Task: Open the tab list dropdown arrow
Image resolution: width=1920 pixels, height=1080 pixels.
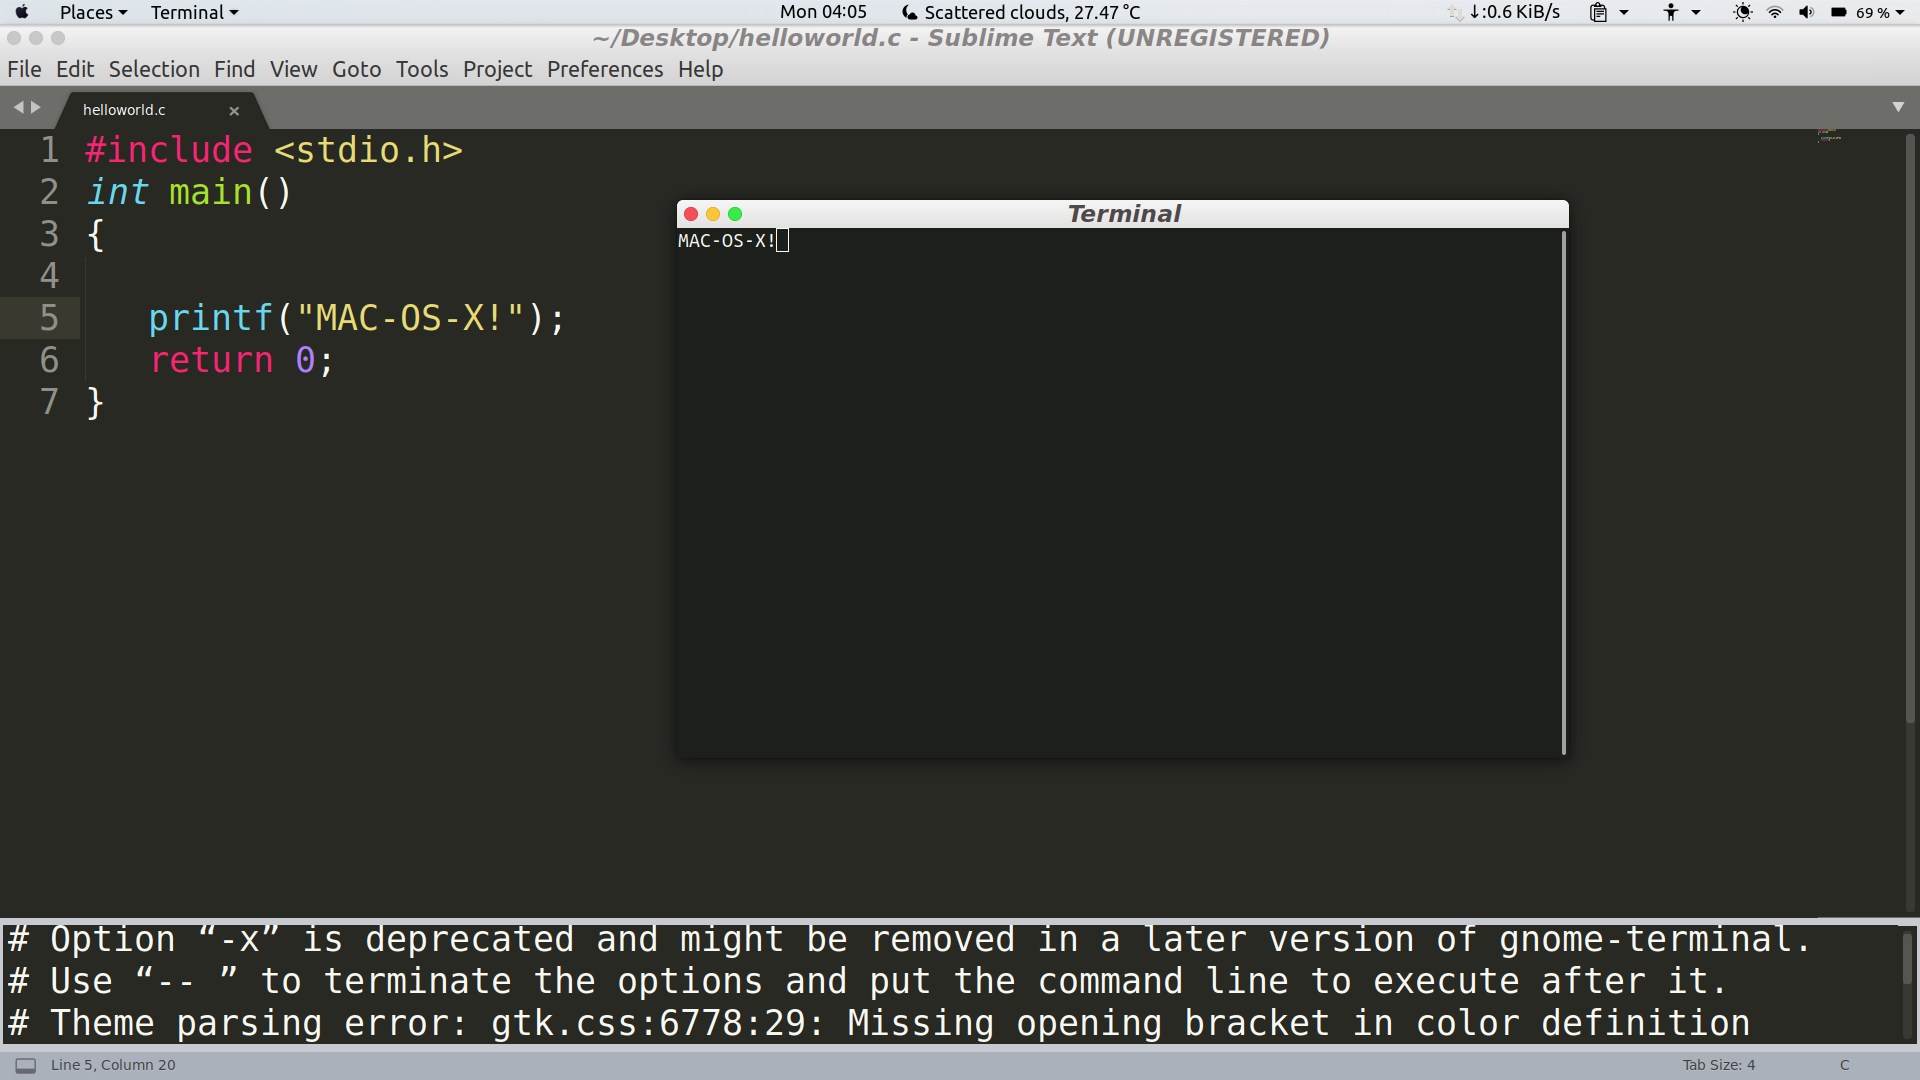Action: pos(1898,107)
